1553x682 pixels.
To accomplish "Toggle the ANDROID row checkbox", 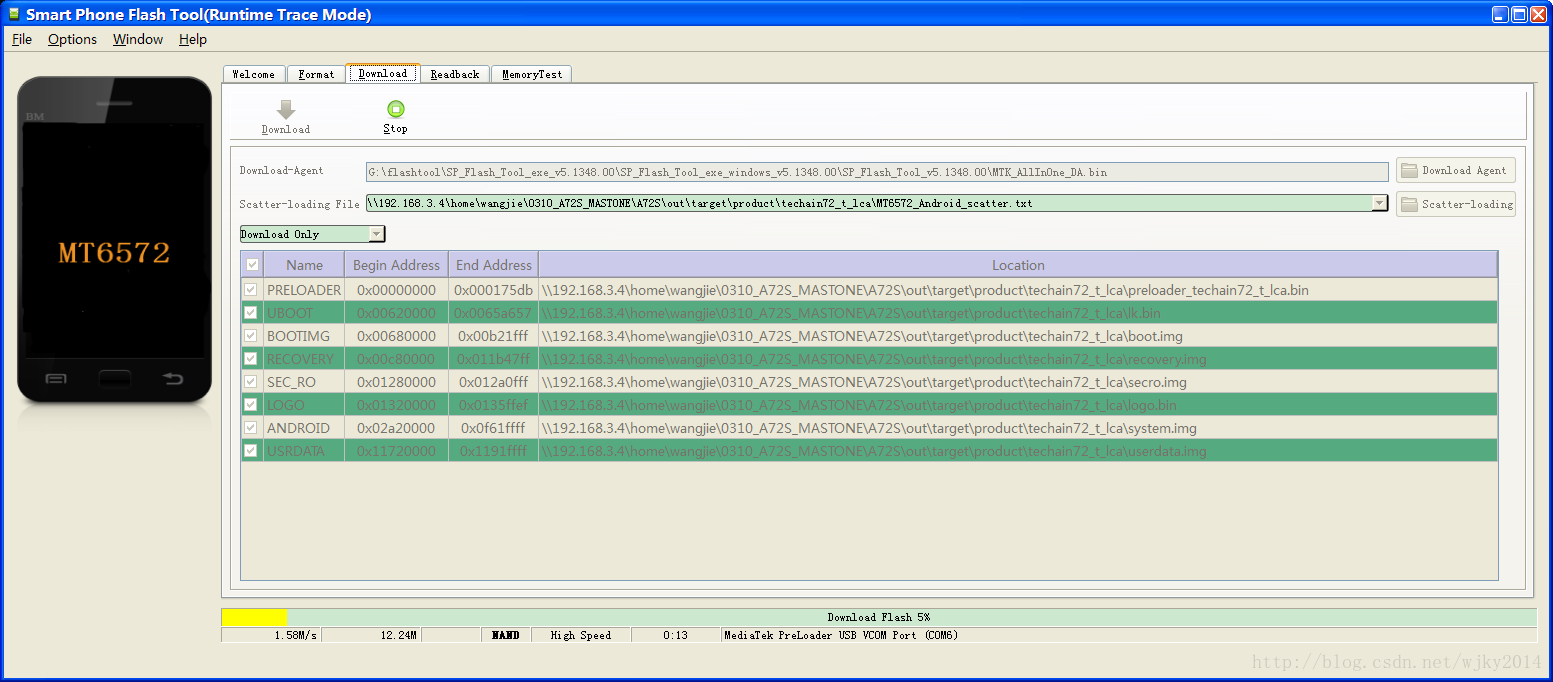I will pos(252,428).
